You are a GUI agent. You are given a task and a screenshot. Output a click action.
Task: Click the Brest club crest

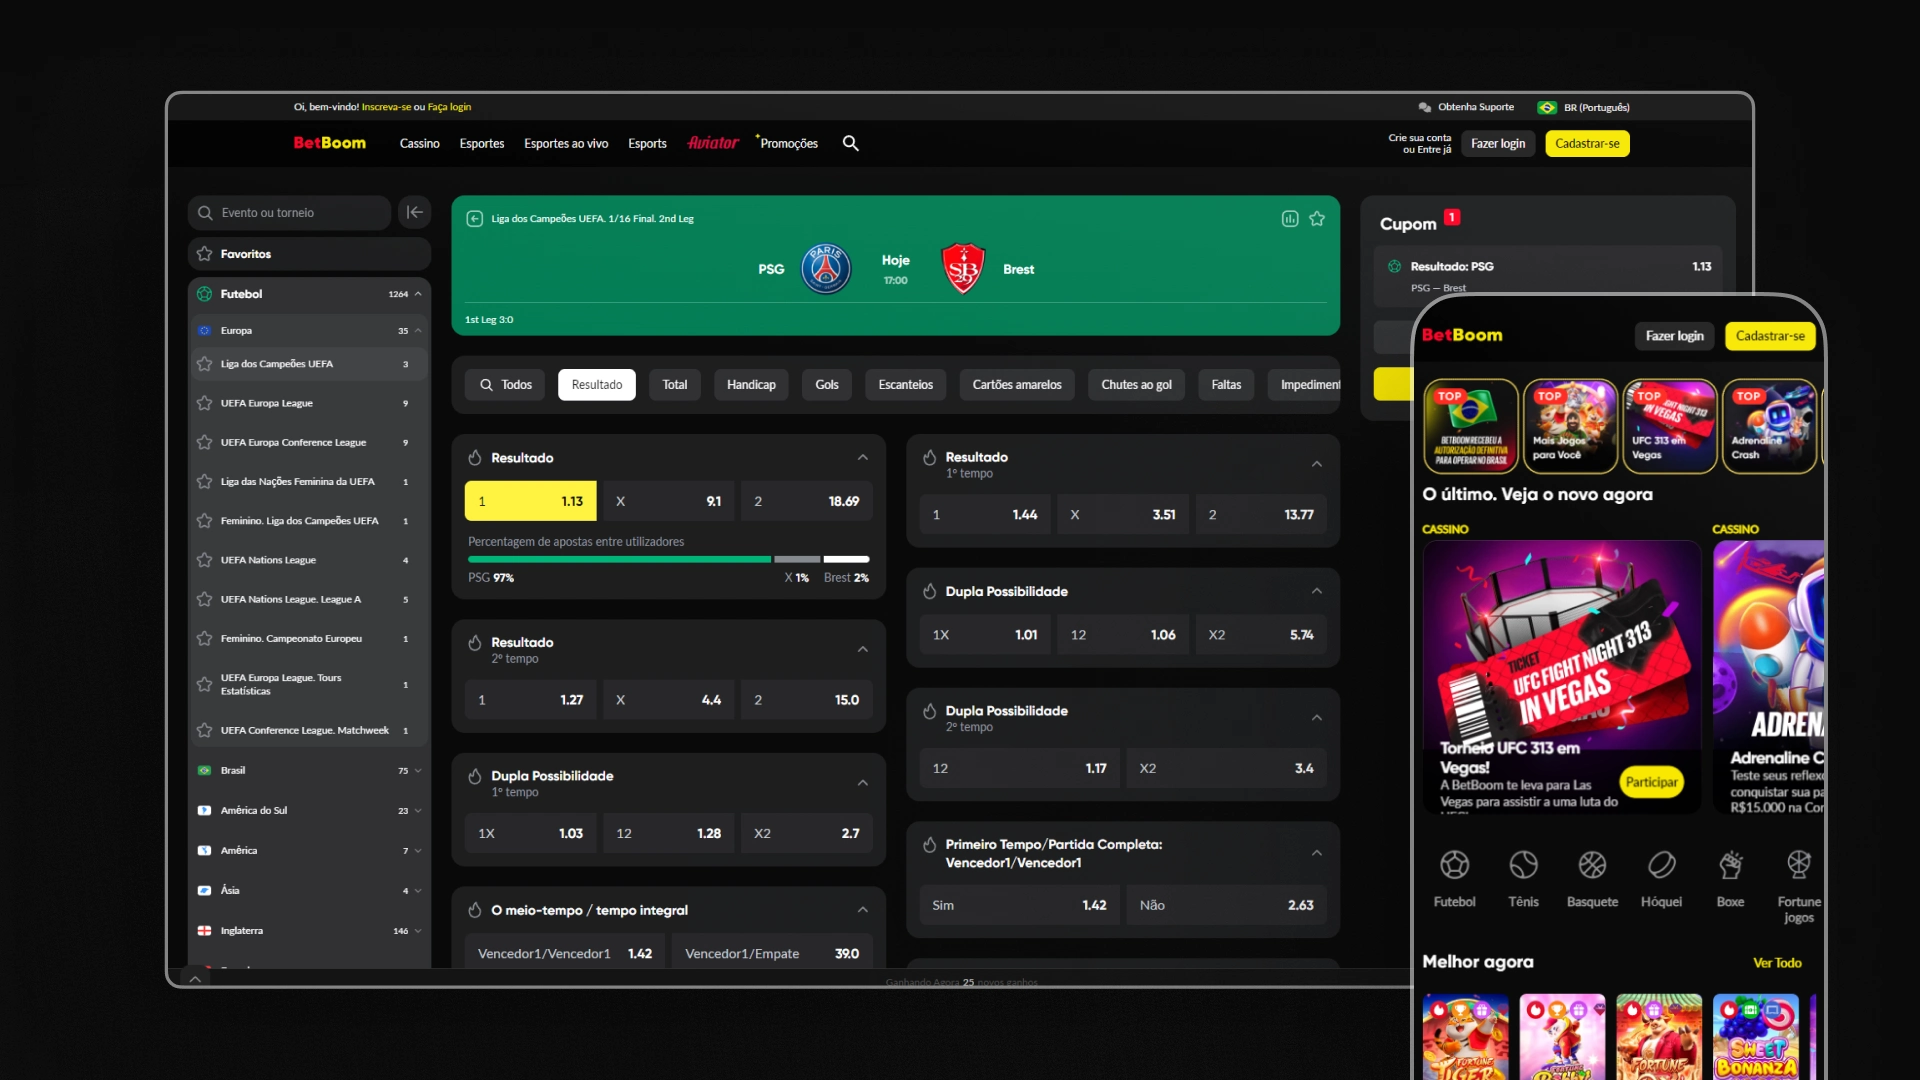pyautogui.click(x=963, y=268)
